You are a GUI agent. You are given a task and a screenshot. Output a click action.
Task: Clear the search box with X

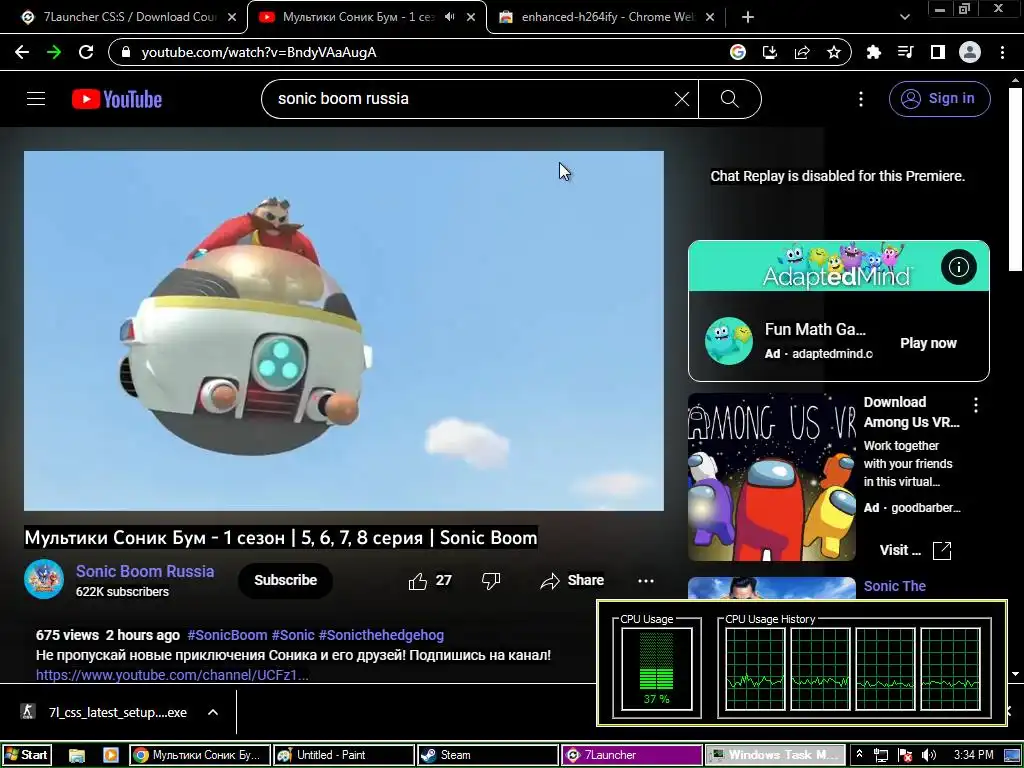coord(682,99)
